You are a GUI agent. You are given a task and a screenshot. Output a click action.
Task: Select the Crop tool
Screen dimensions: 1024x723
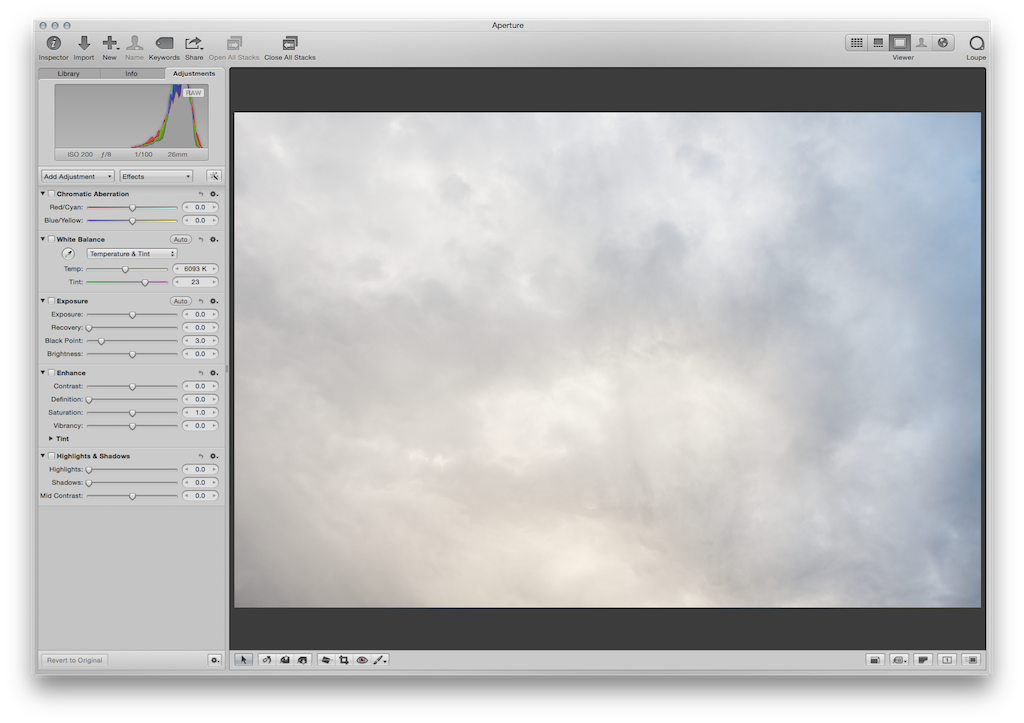pos(344,660)
